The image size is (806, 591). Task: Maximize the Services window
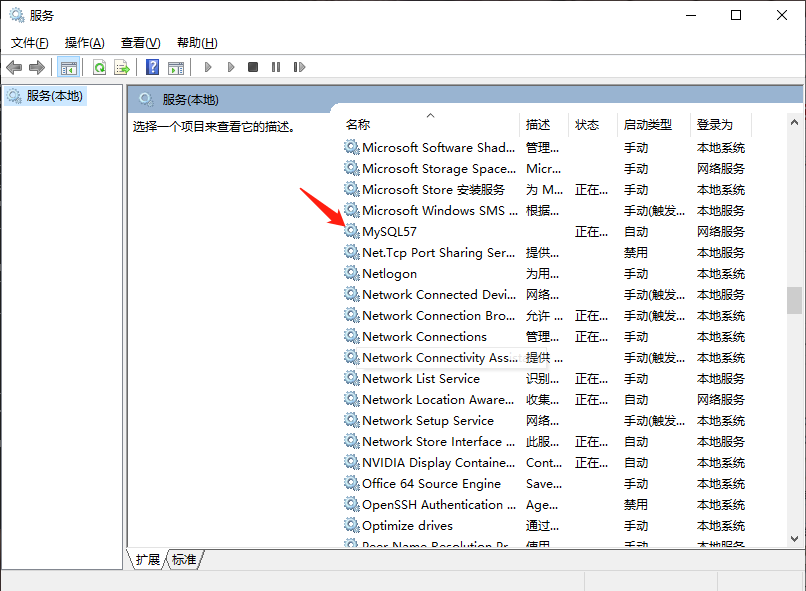pos(736,15)
